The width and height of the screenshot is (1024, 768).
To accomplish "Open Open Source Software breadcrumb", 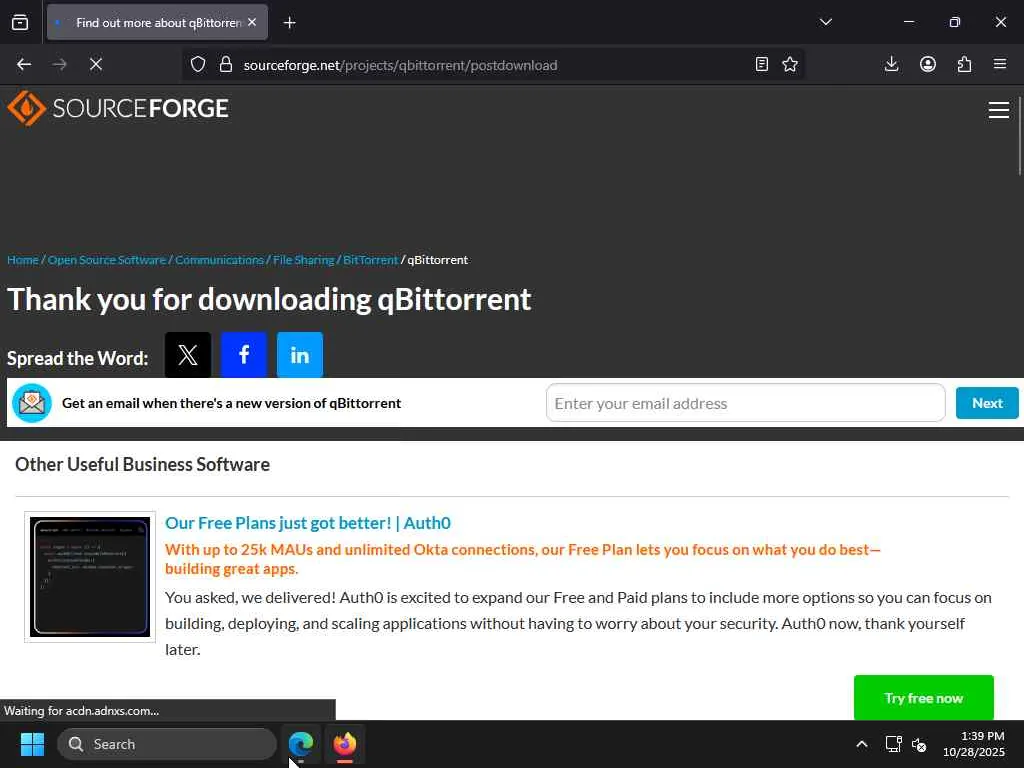I will pyautogui.click(x=107, y=260).
